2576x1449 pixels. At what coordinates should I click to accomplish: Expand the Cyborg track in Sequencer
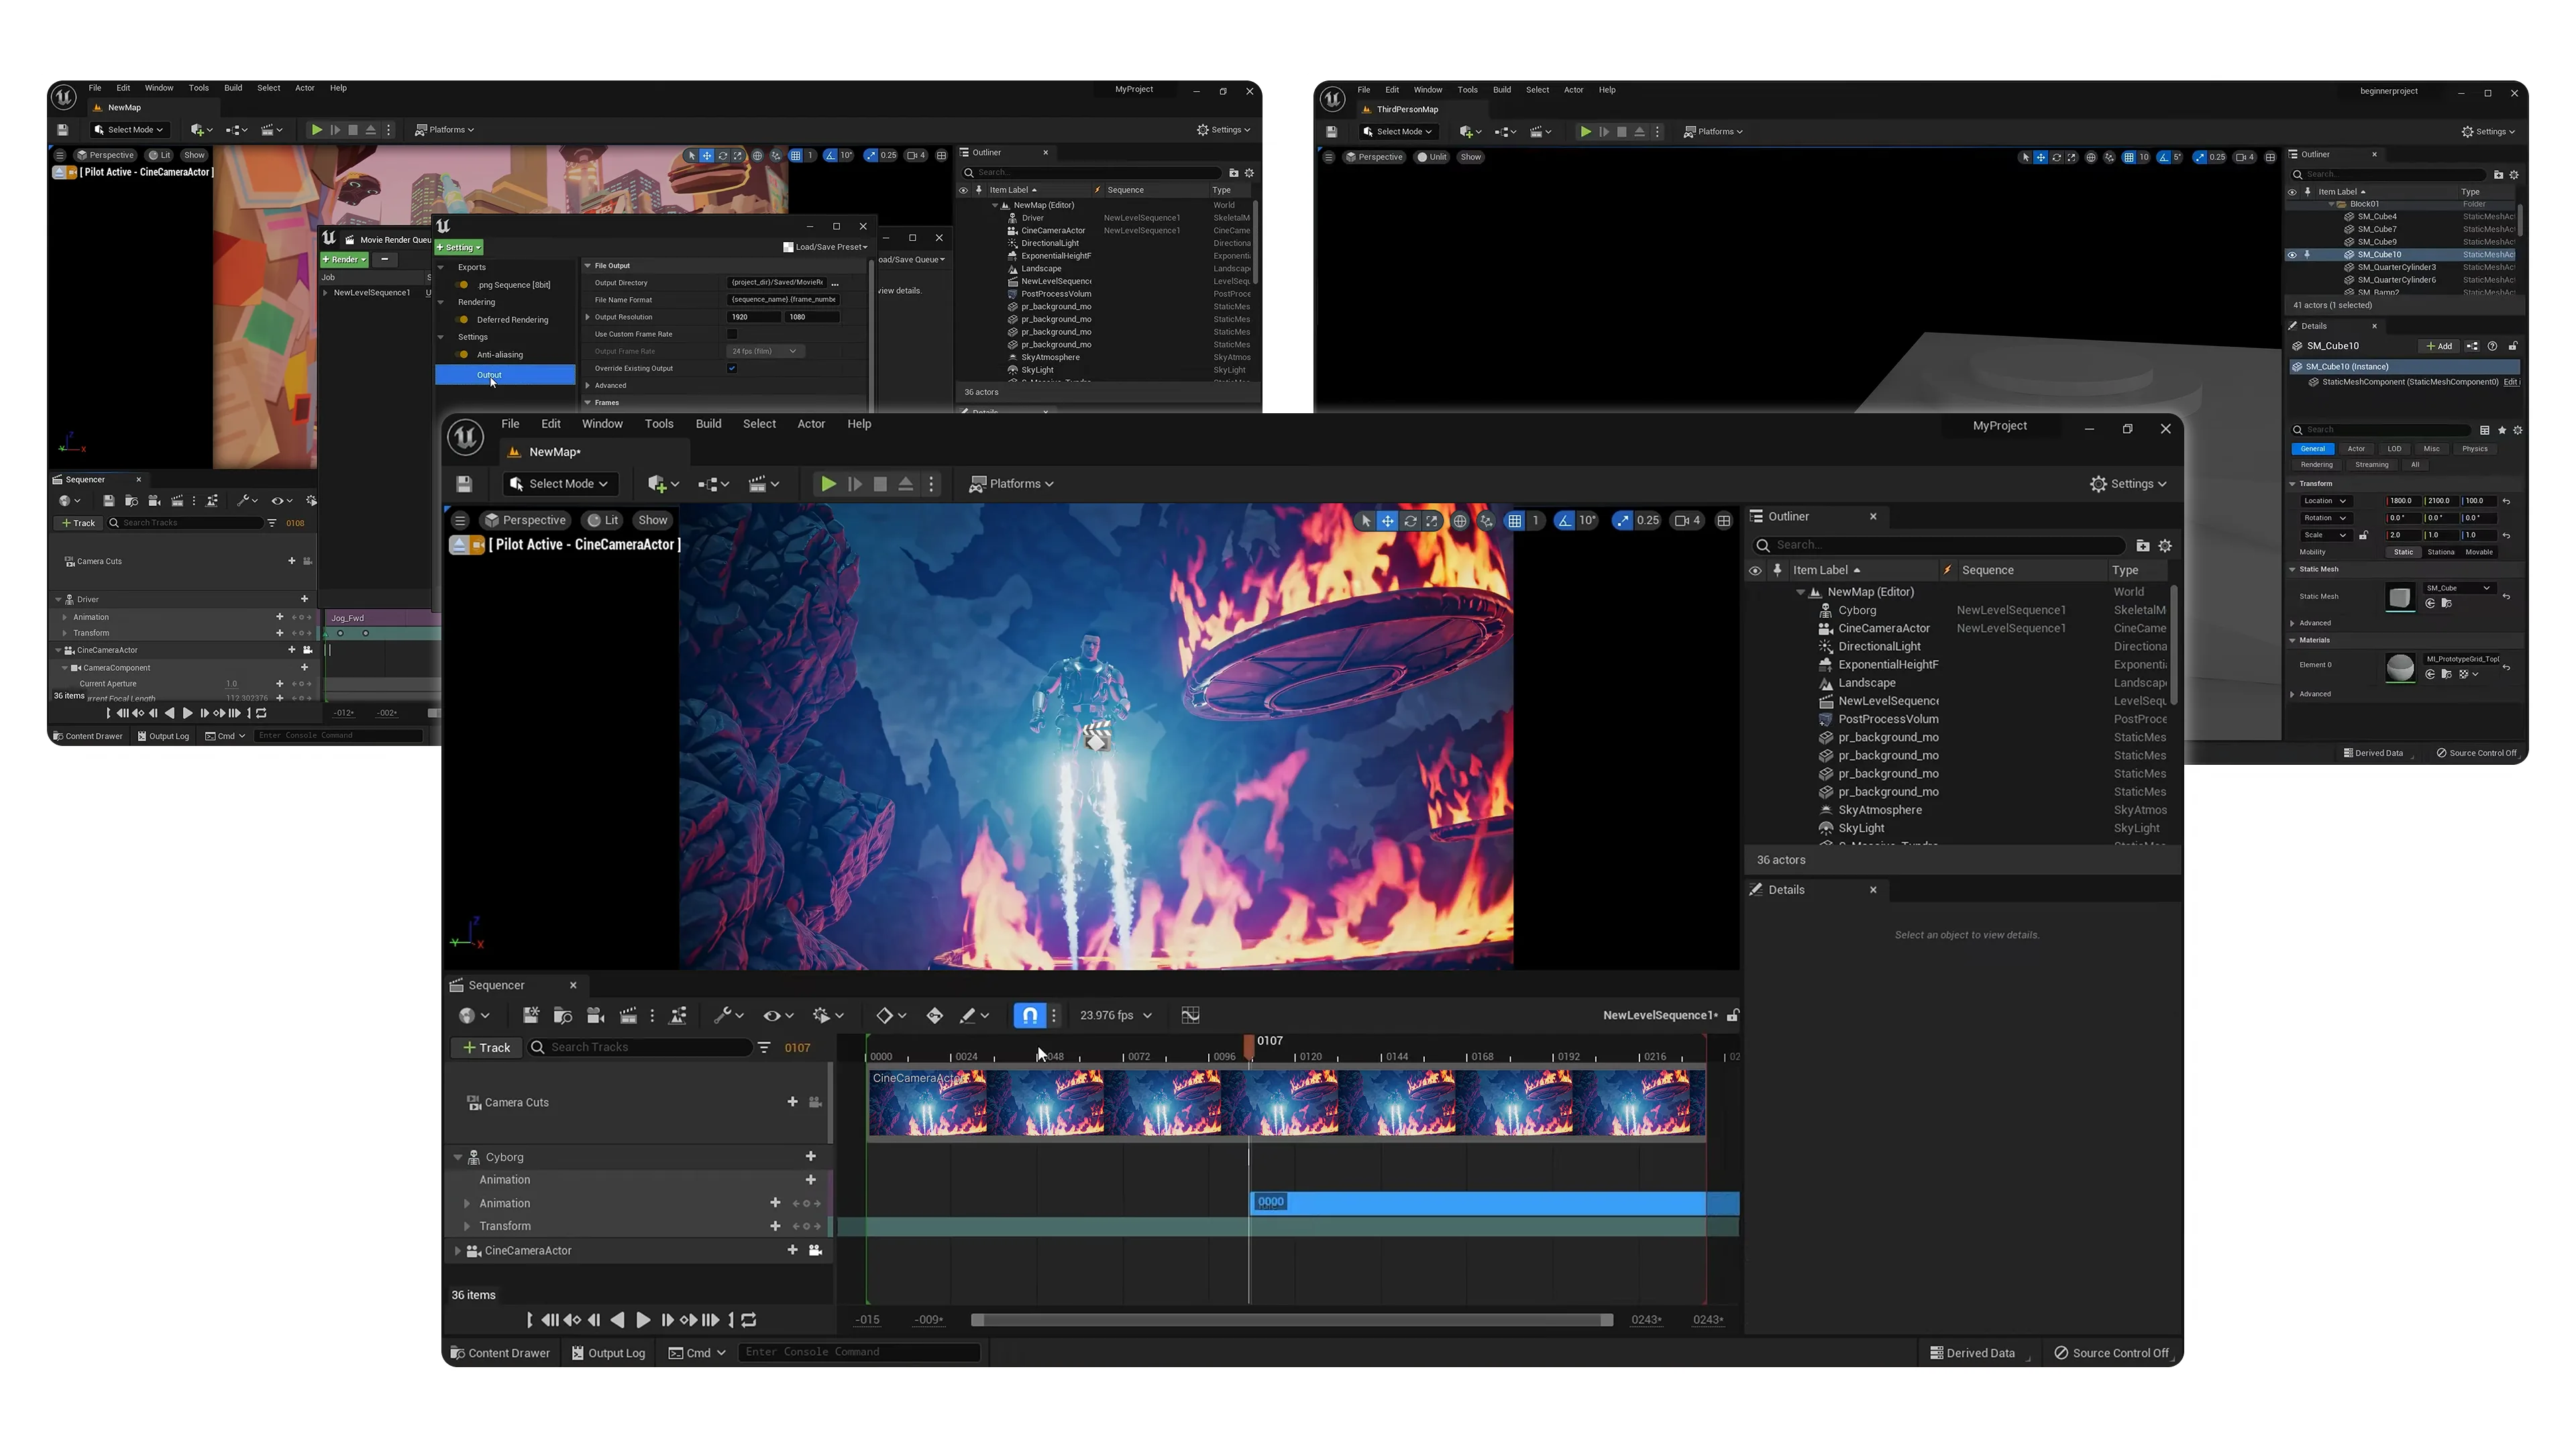click(459, 1157)
